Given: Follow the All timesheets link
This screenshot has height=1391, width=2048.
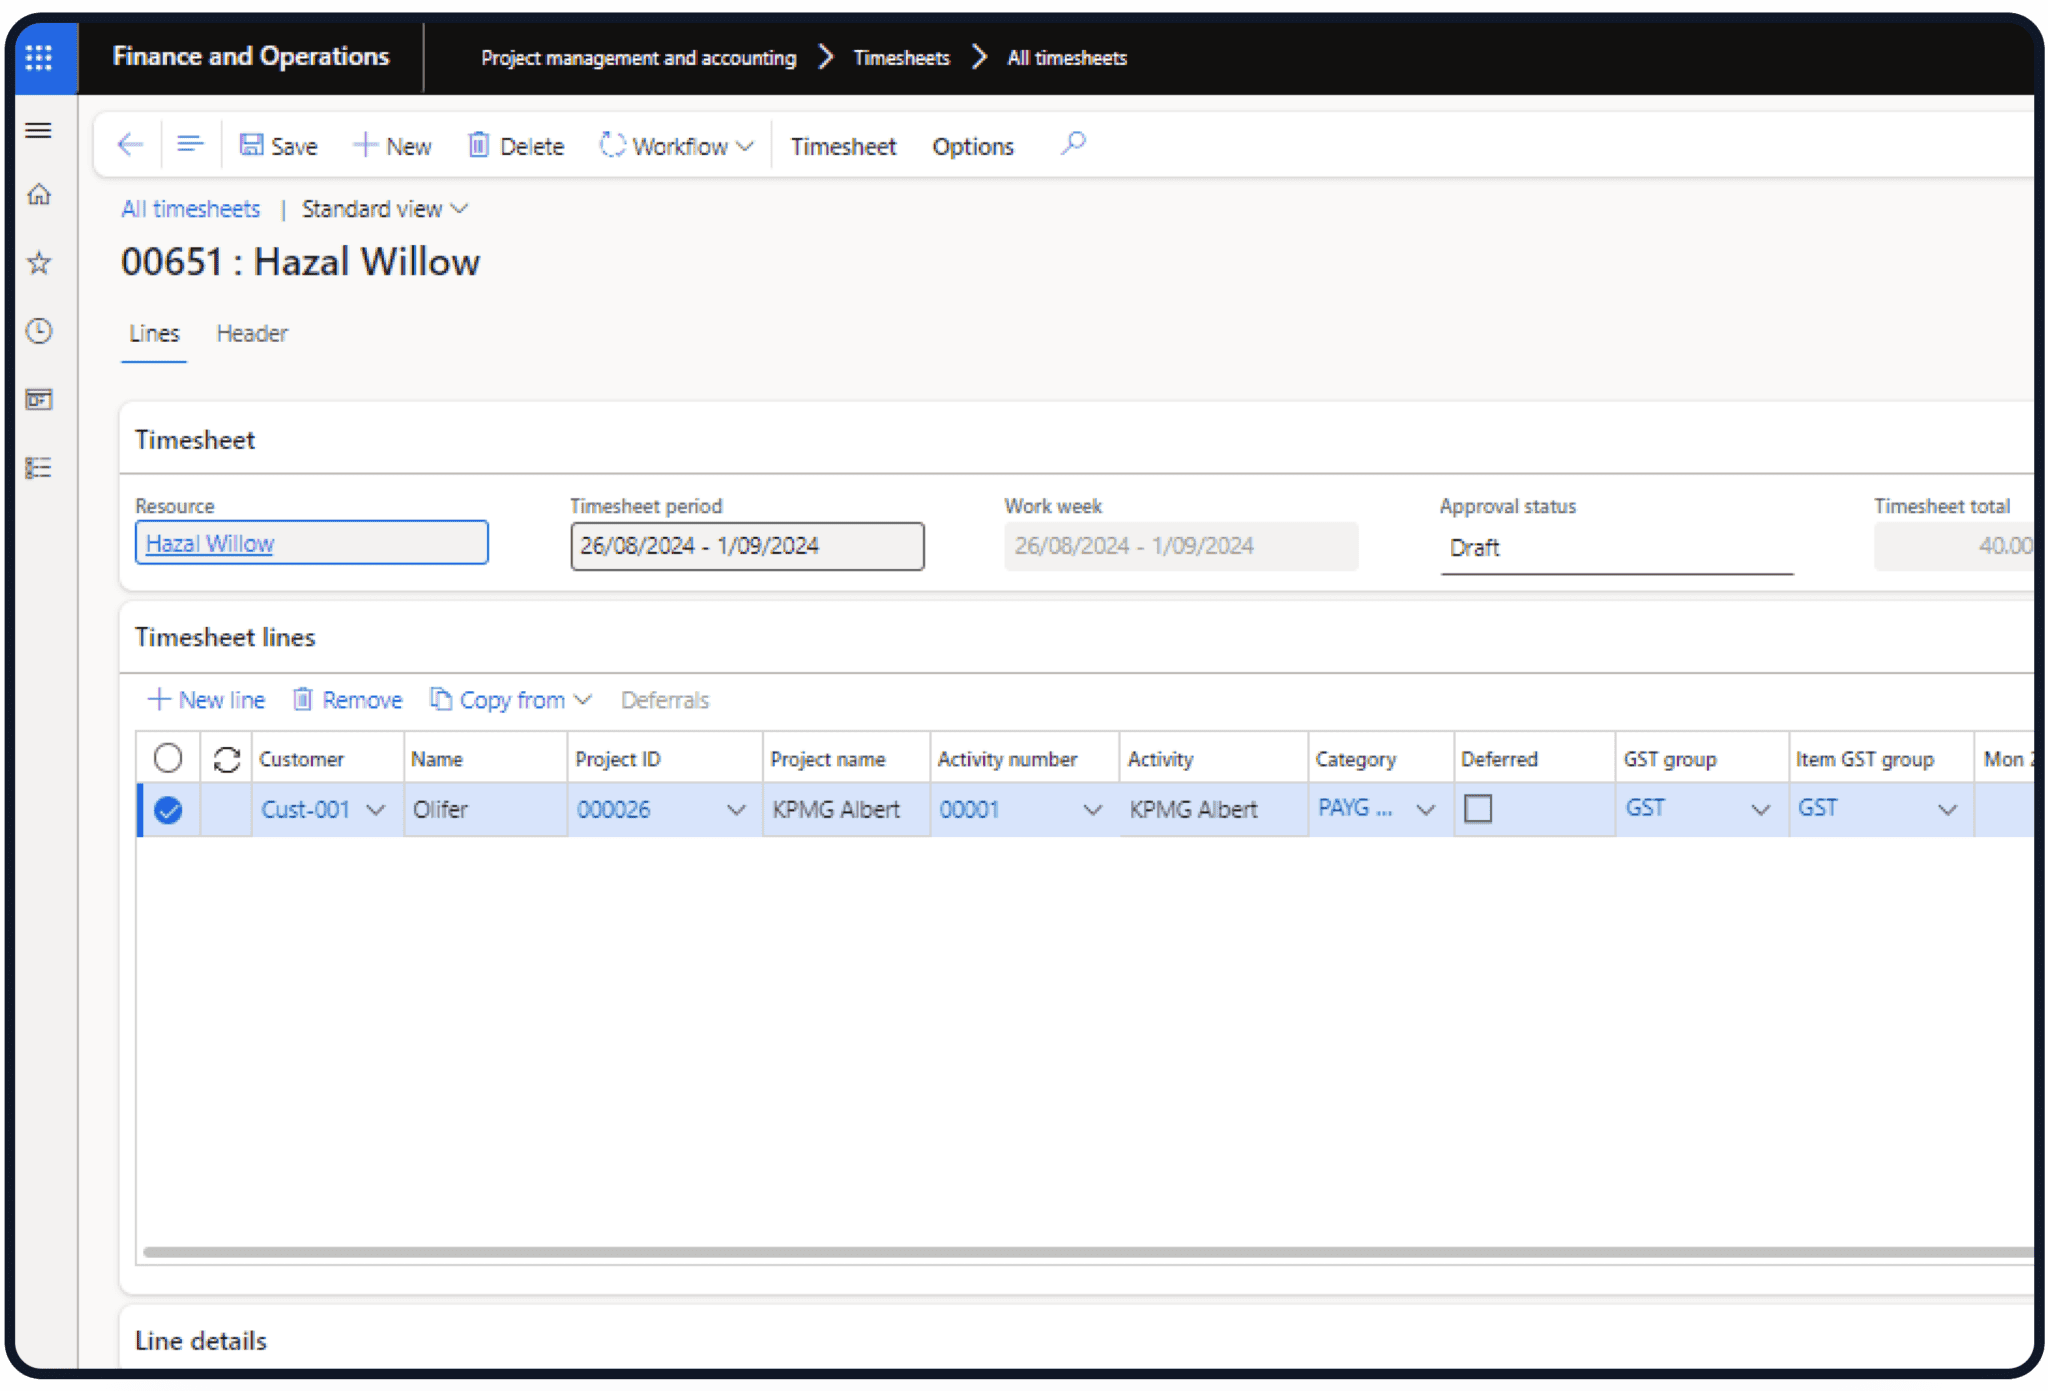Looking at the screenshot, I should 191,209.
